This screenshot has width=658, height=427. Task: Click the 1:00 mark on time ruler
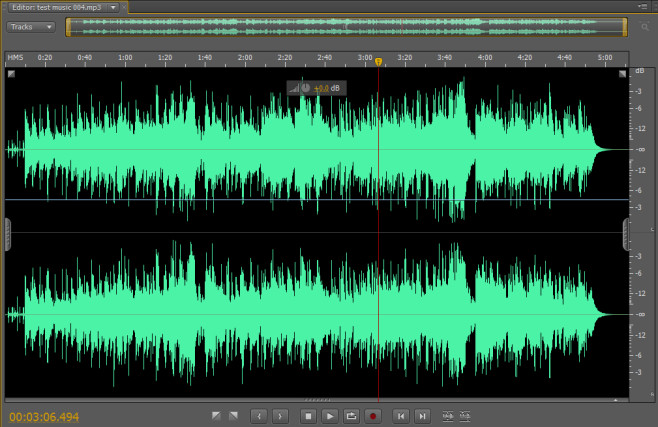pyautogui.click(x=125, y=57)
